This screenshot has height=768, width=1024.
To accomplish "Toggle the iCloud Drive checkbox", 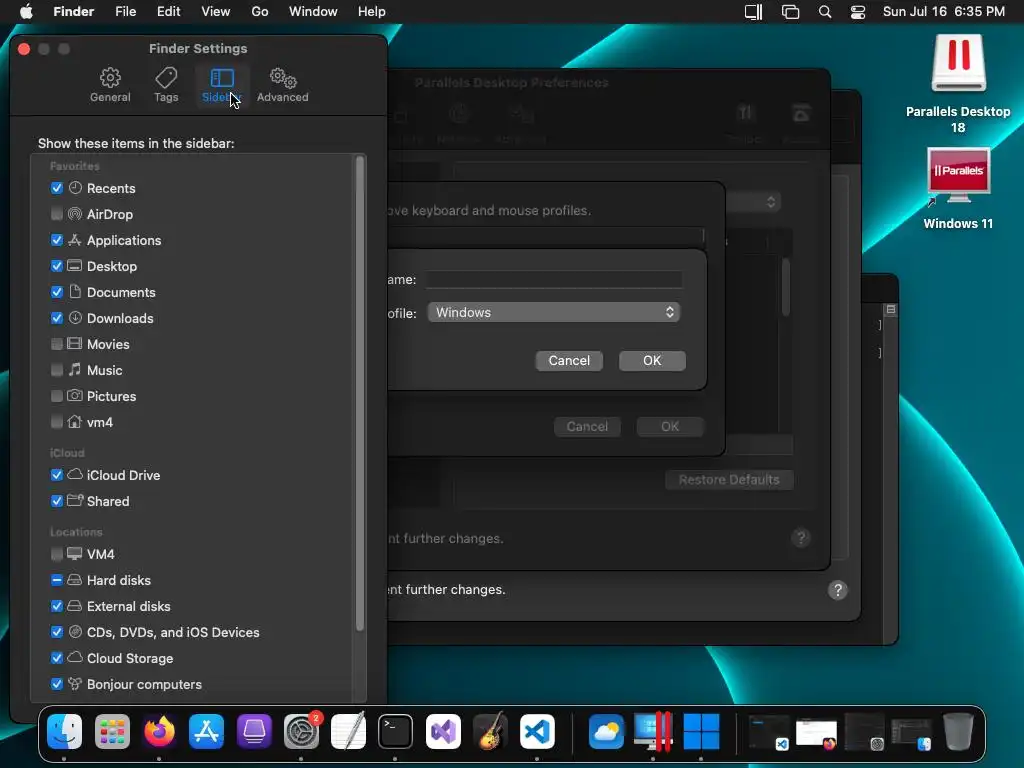I will [x=57, y=475].
